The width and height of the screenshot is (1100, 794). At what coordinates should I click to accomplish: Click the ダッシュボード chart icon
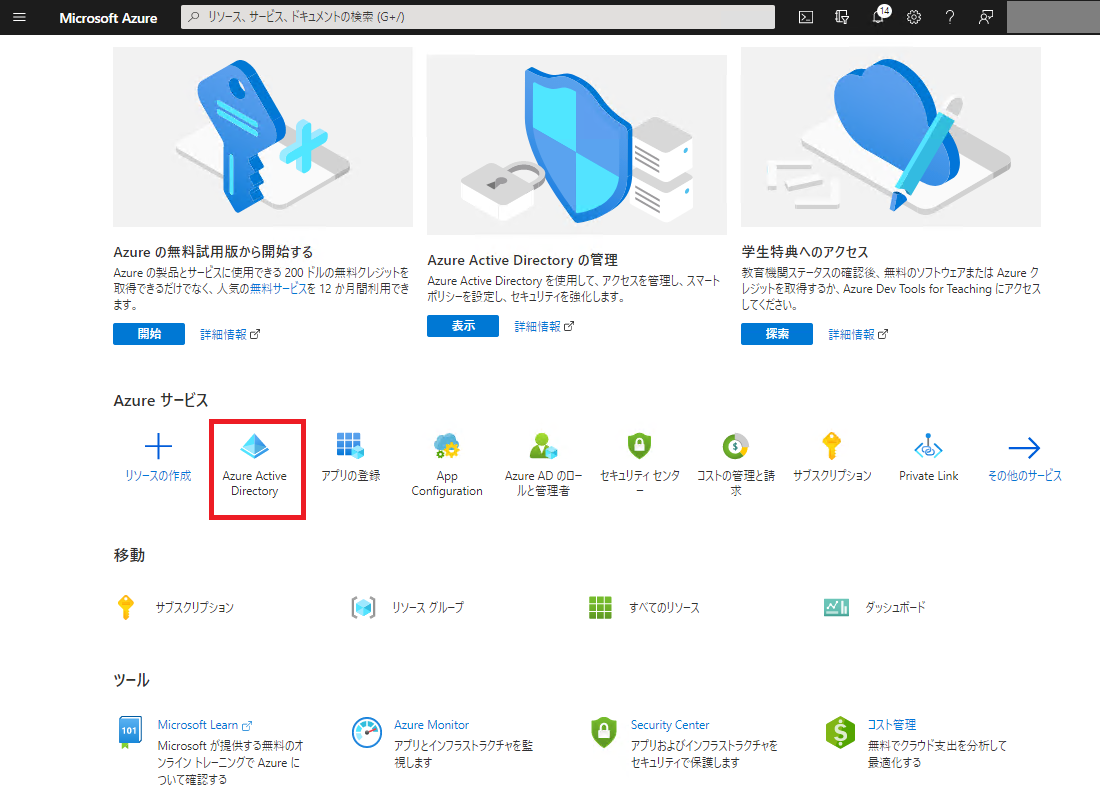click(836, 607)
